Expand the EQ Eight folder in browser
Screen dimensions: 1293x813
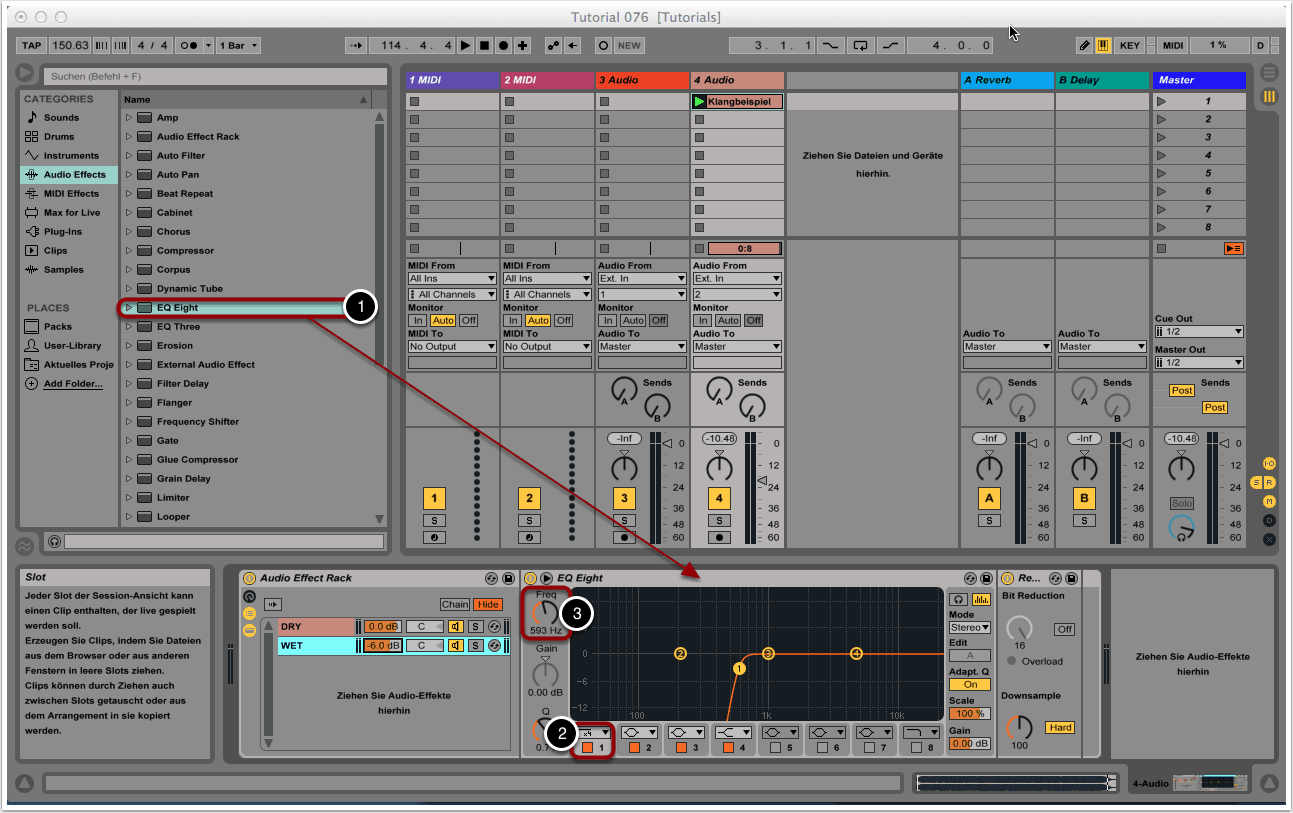click(x=129, y=308)
